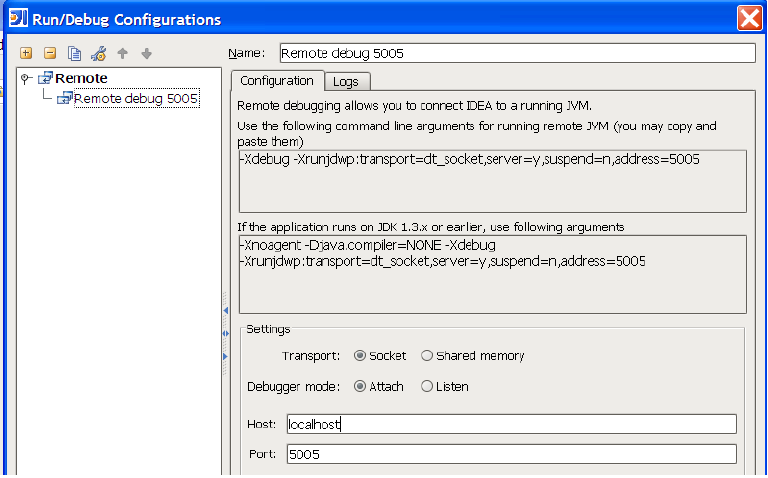The height and width of the screenshot is (478, 768).
Task: Choose the Listen debugger mode
Action: [x=427, y=386]
